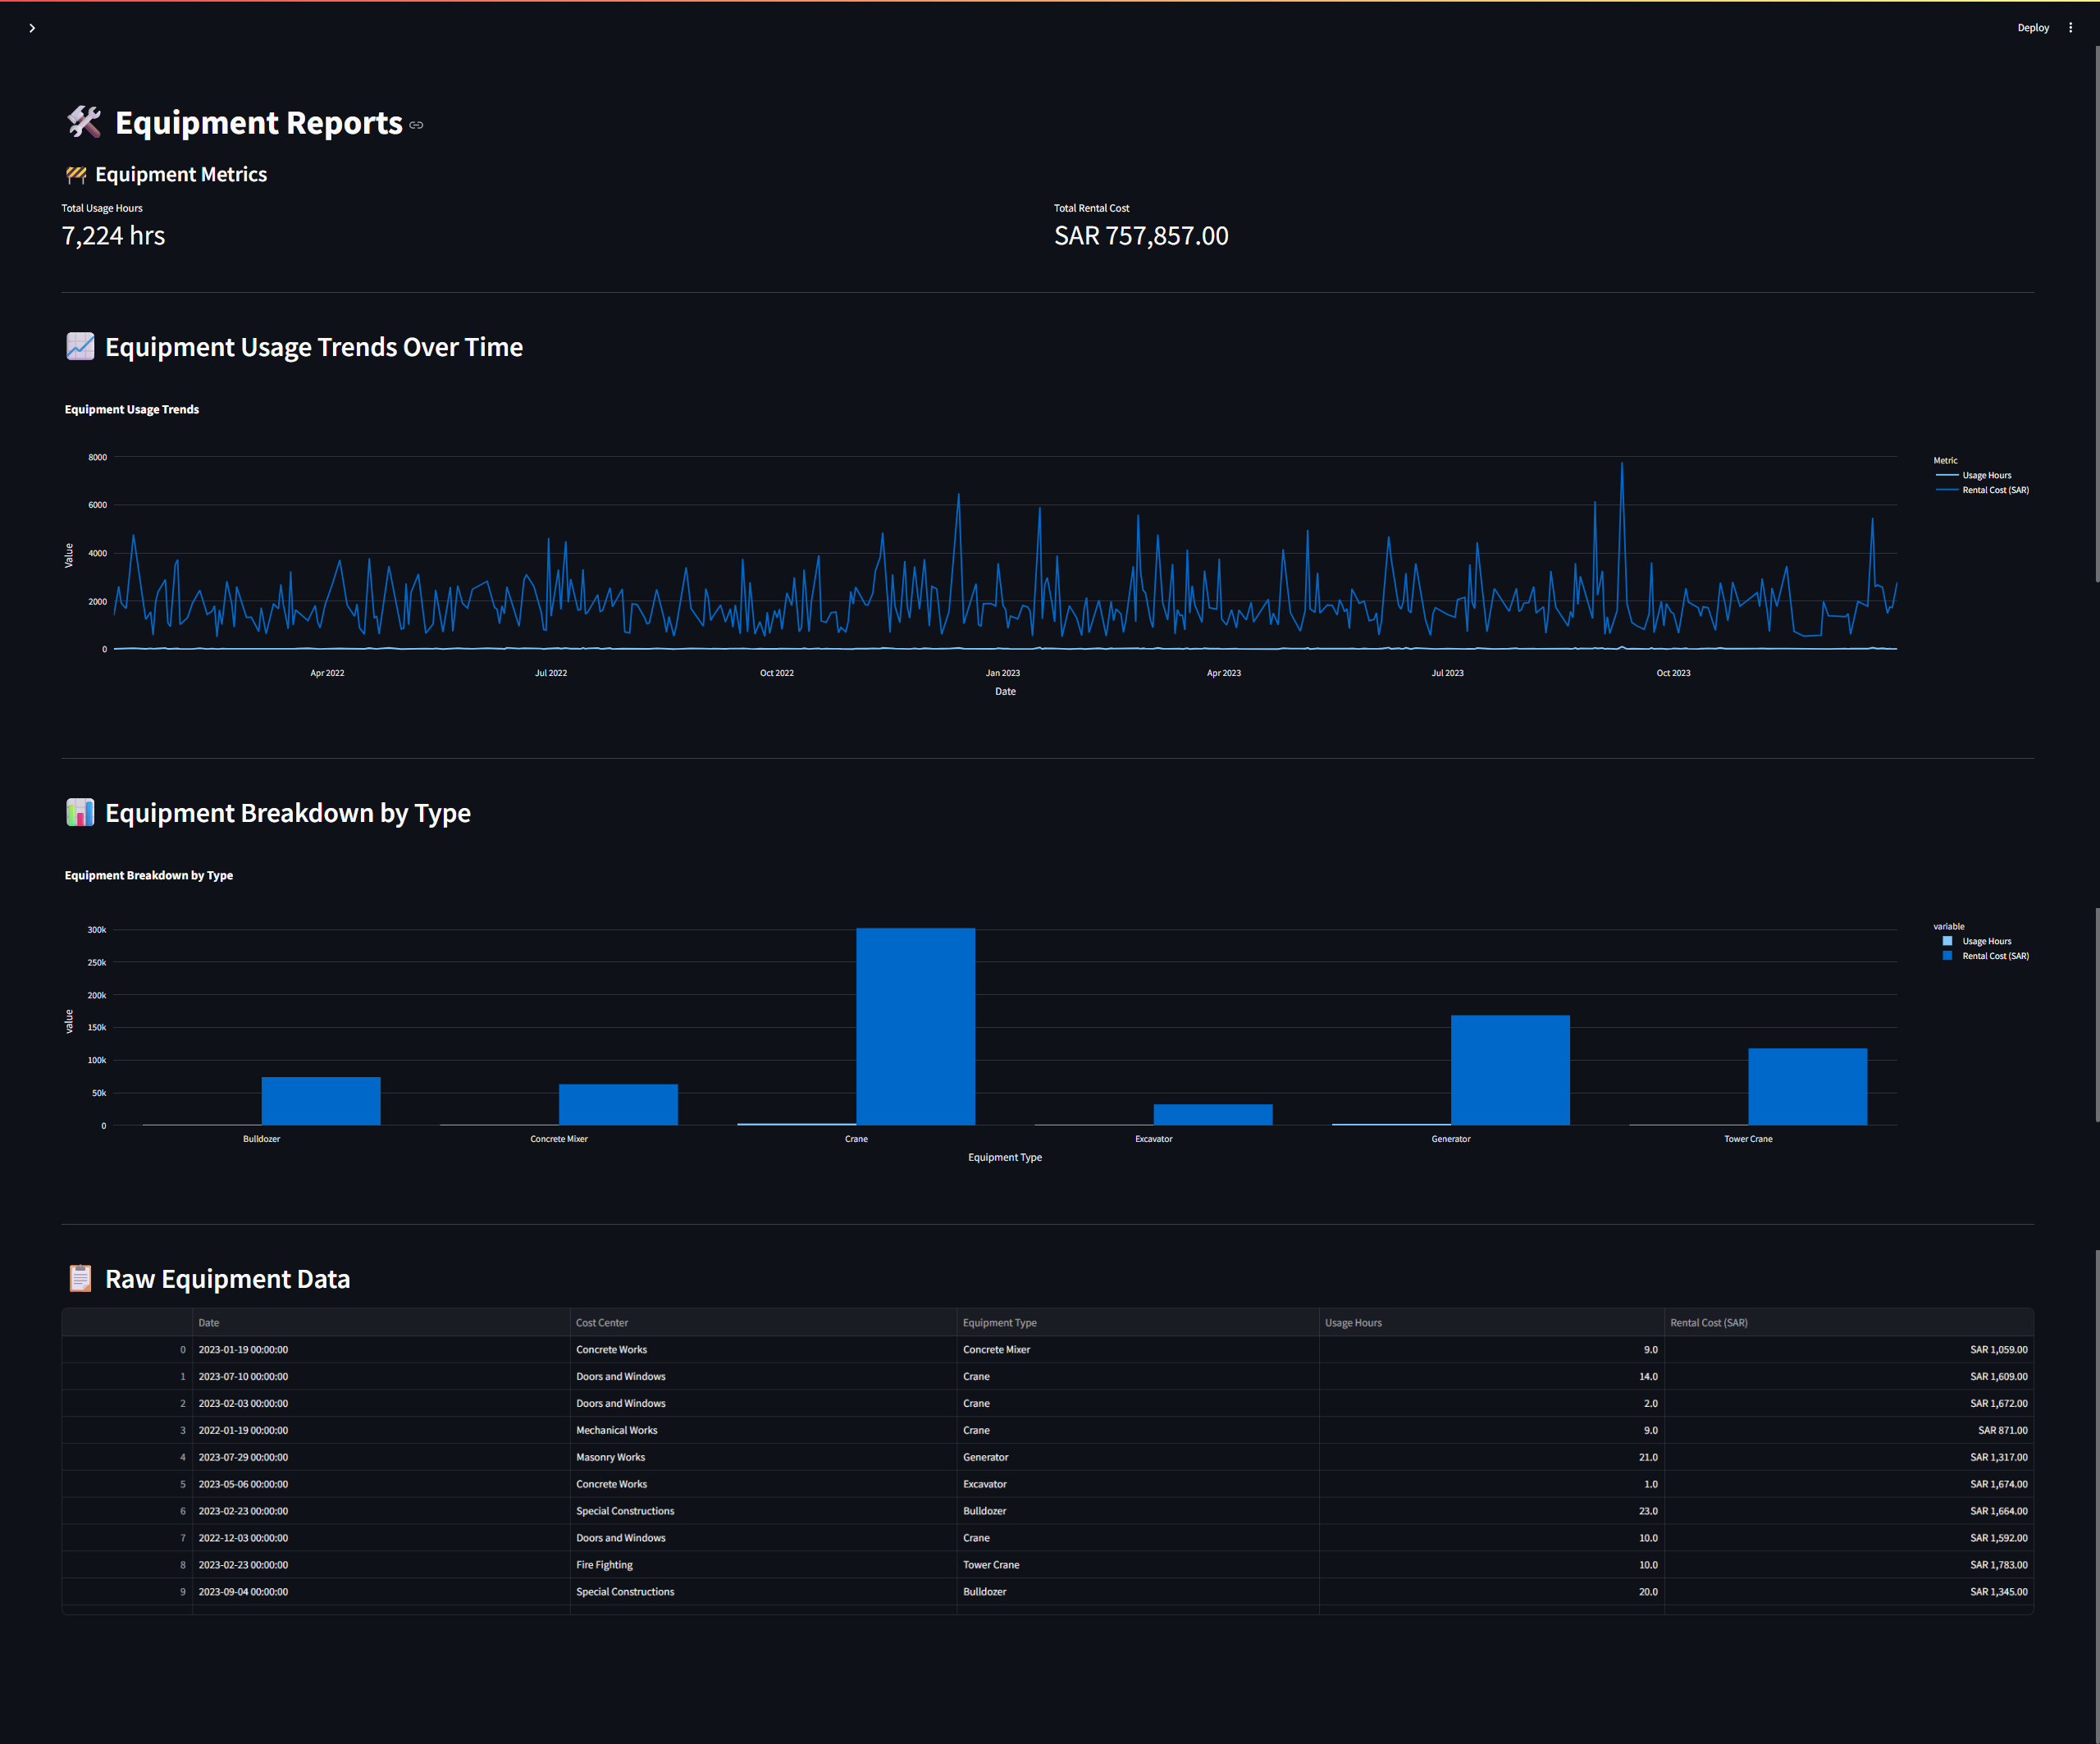
Task: Click the Excavator rental cost bar
Action: (x=1213, y=1115)
